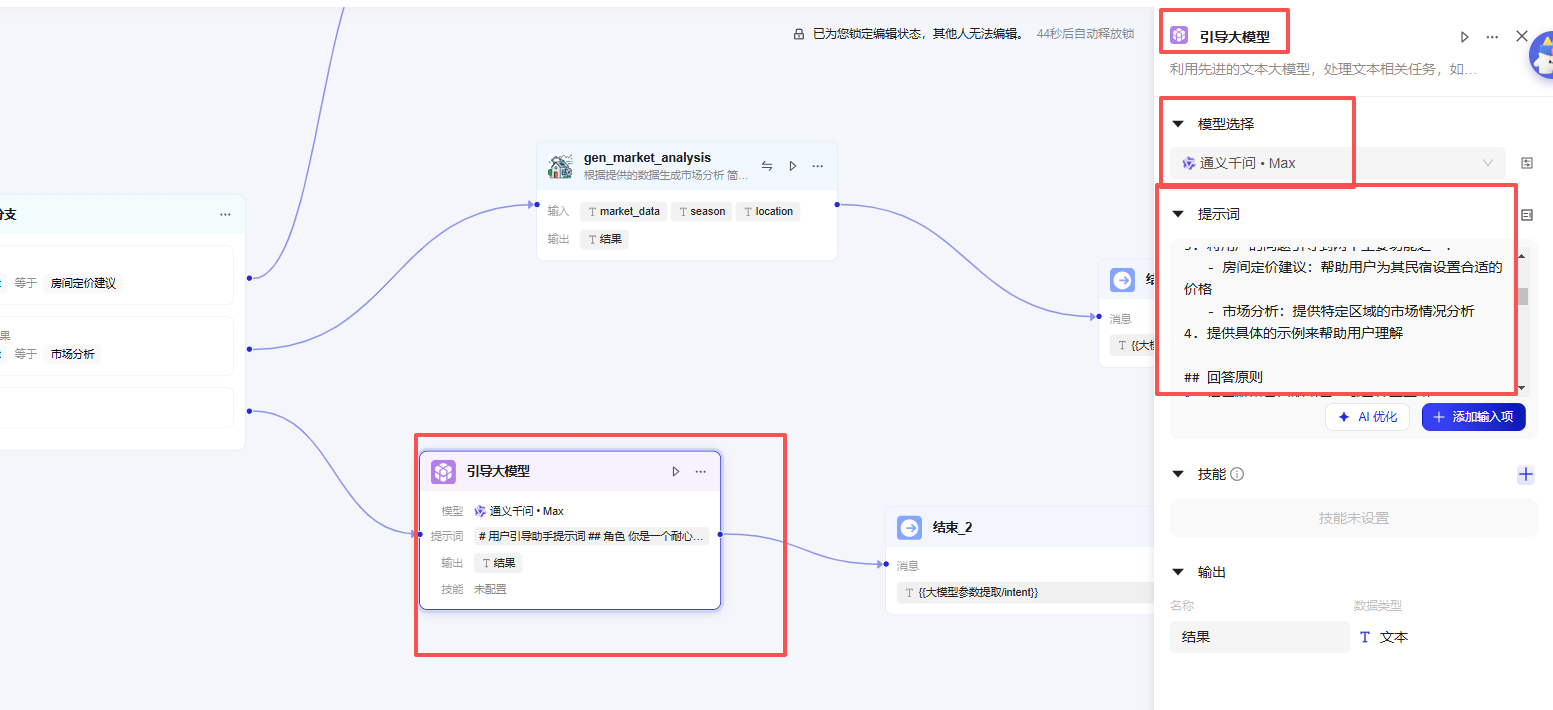Click the 引导大模型 canvas node title
Viewport: 1553px width, 710px height.
tap(498, 471)
